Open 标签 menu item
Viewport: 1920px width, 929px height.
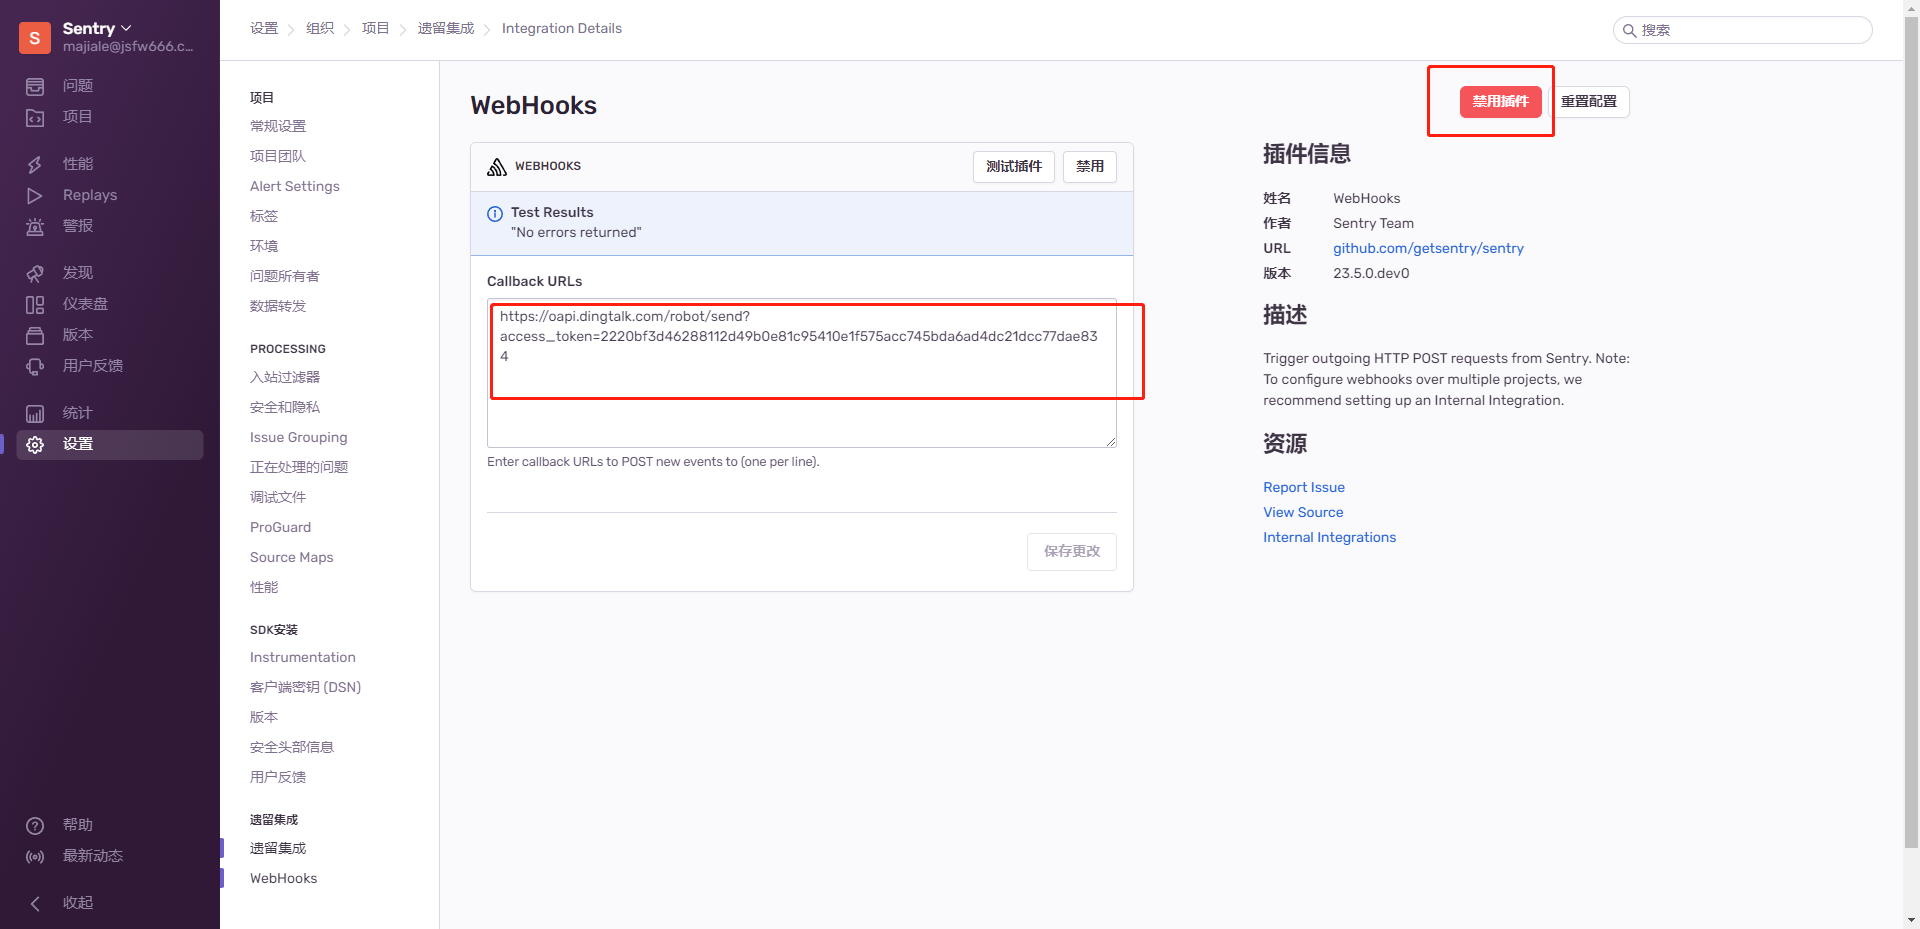(x=264, y=216)
